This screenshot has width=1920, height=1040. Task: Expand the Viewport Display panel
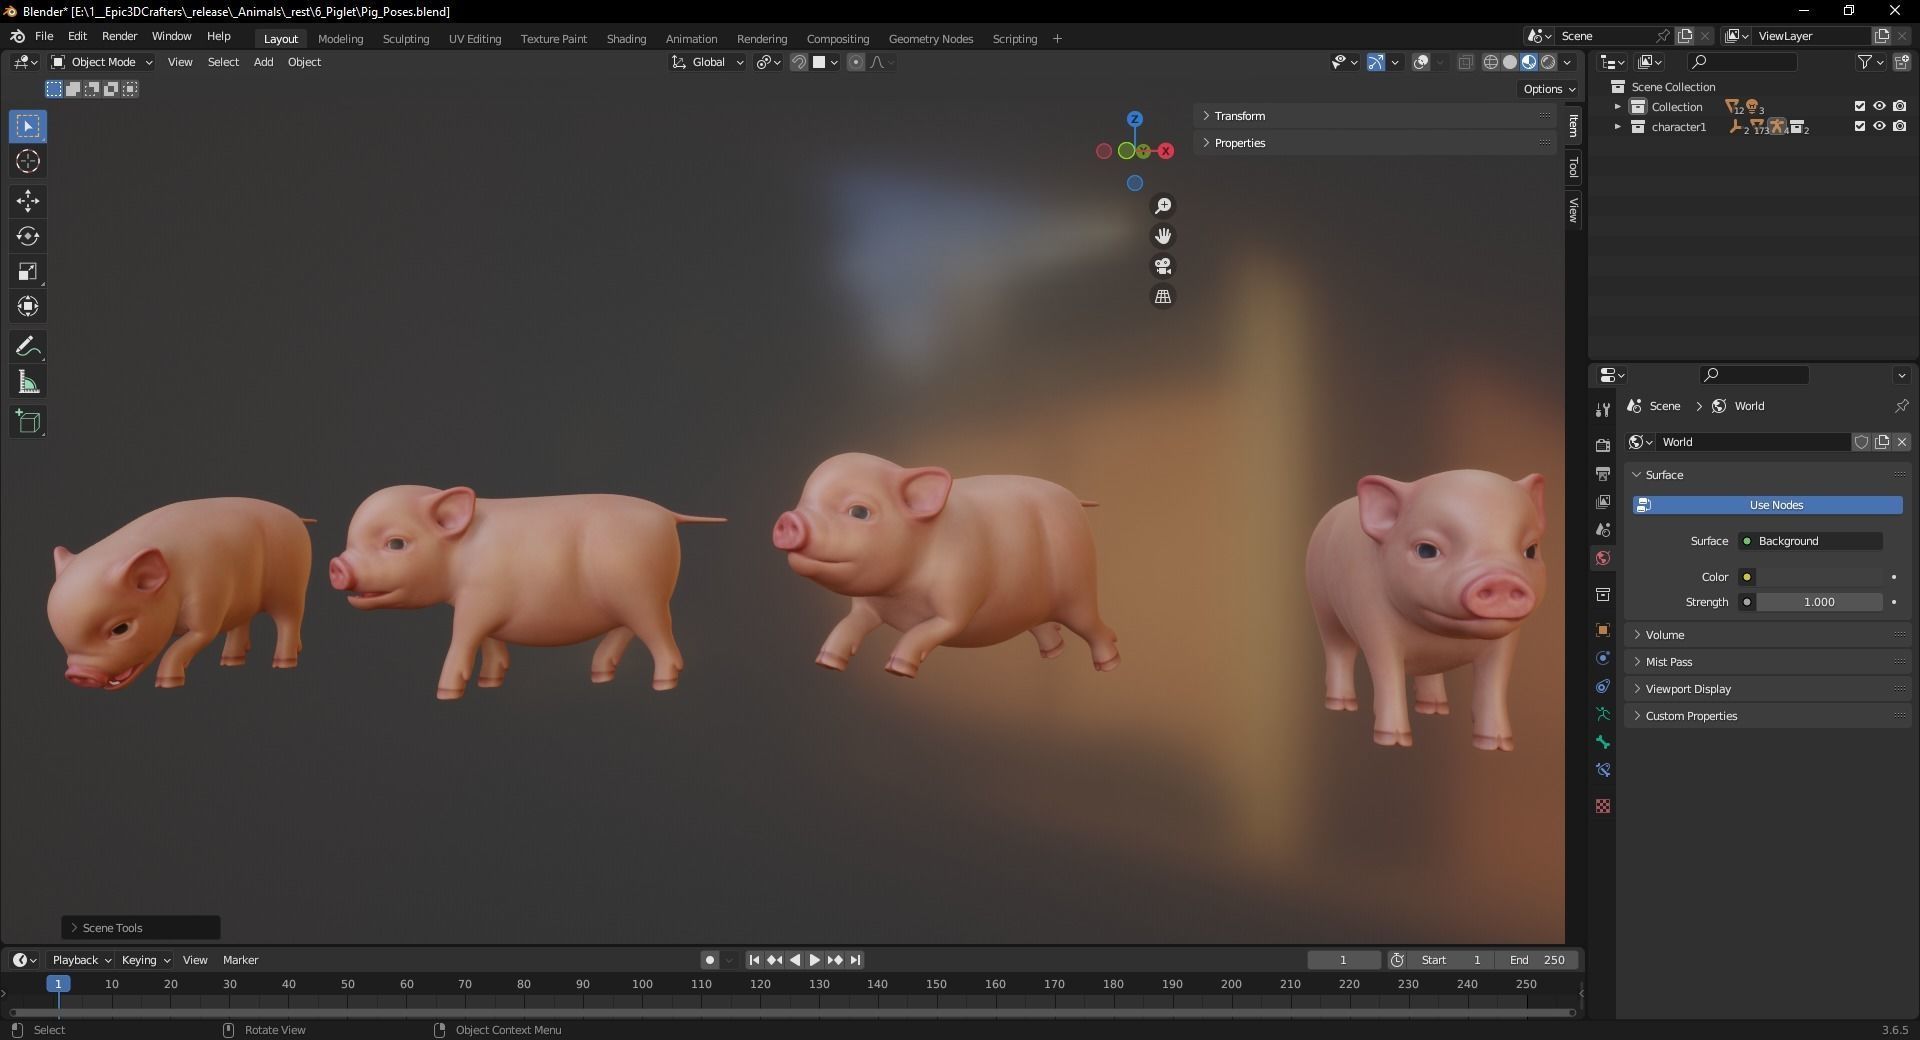click(1768, 689)
